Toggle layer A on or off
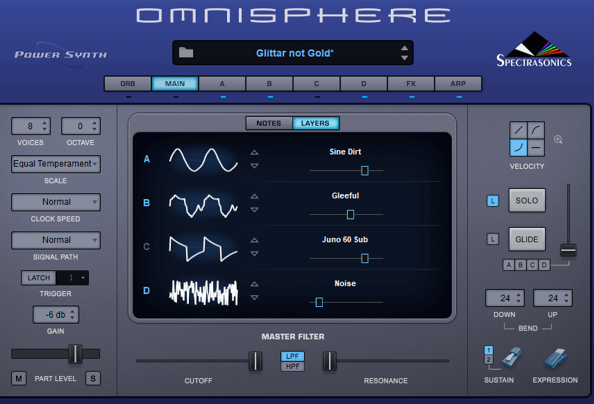Image resolution: width=594 pixels, height=404 pixels. coord(147,159)
